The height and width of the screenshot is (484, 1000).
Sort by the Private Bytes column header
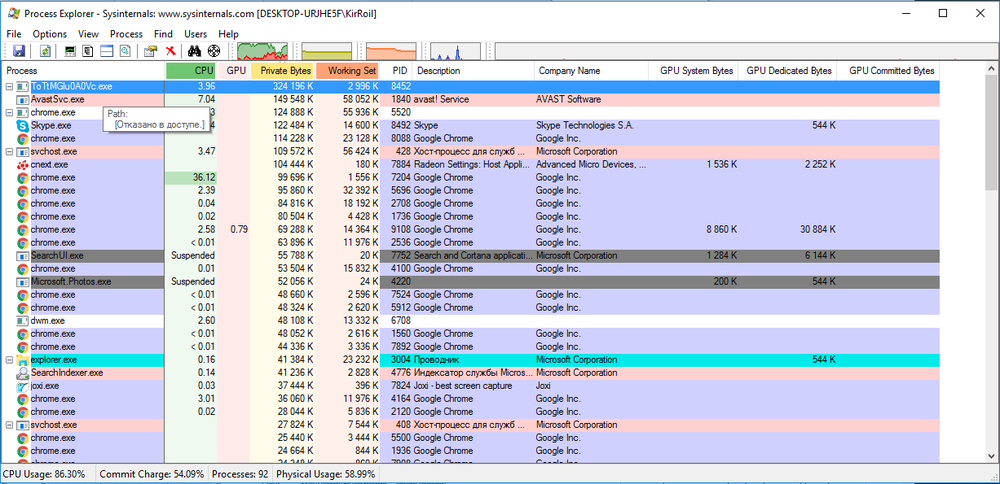283,71
